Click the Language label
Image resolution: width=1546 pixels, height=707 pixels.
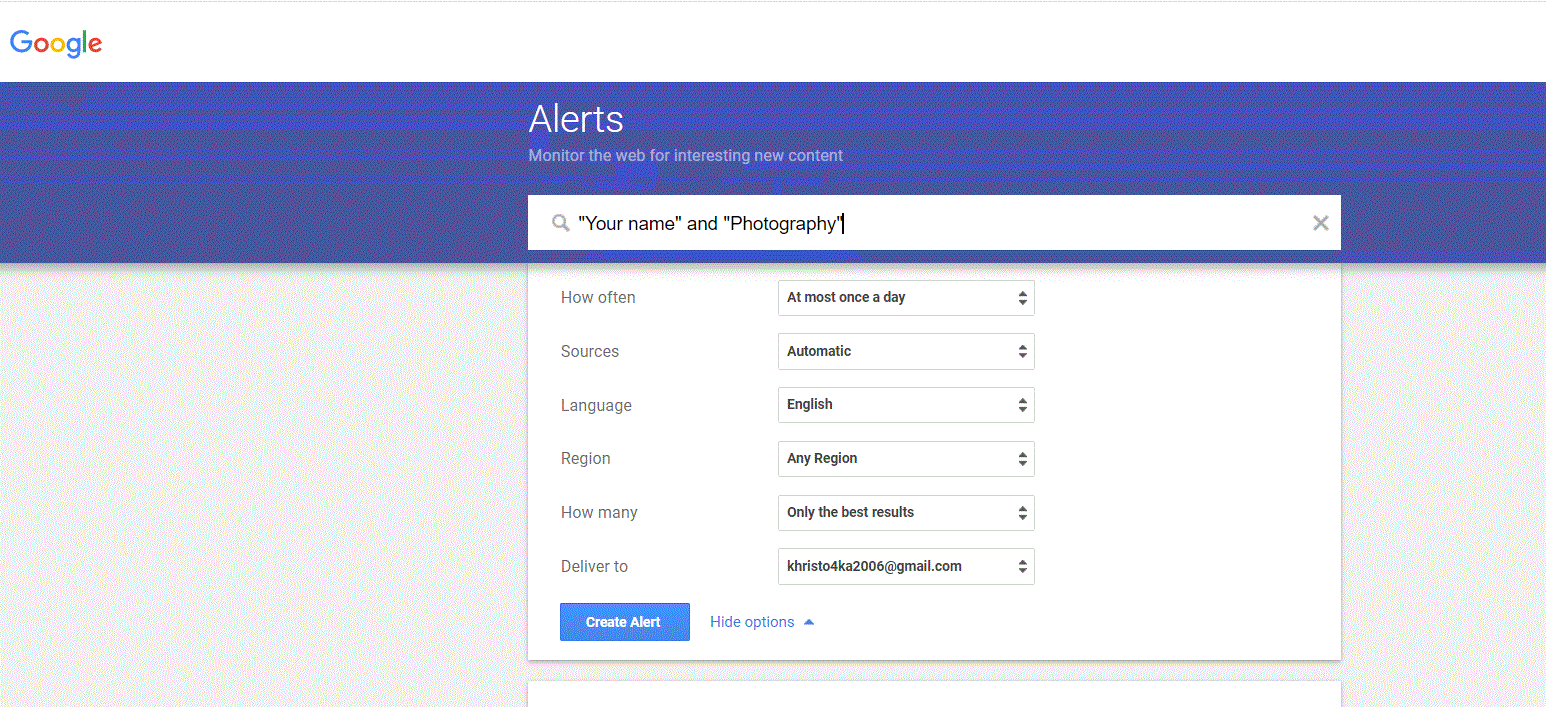596,406
